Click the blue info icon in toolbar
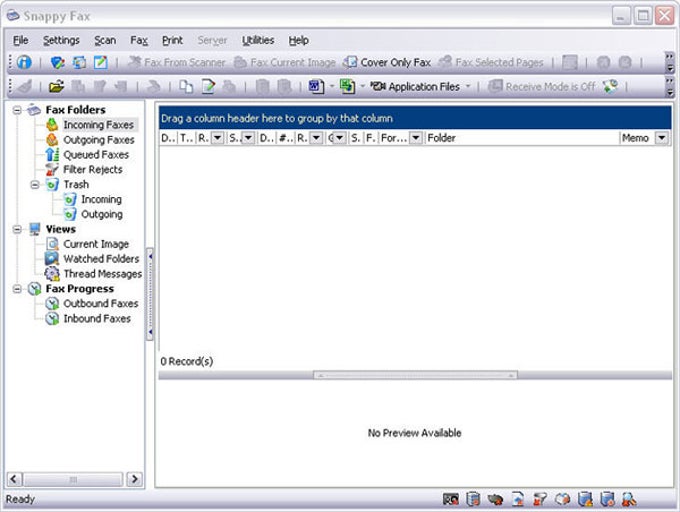This screenshot has width=680, height=512. click(24, 62)
